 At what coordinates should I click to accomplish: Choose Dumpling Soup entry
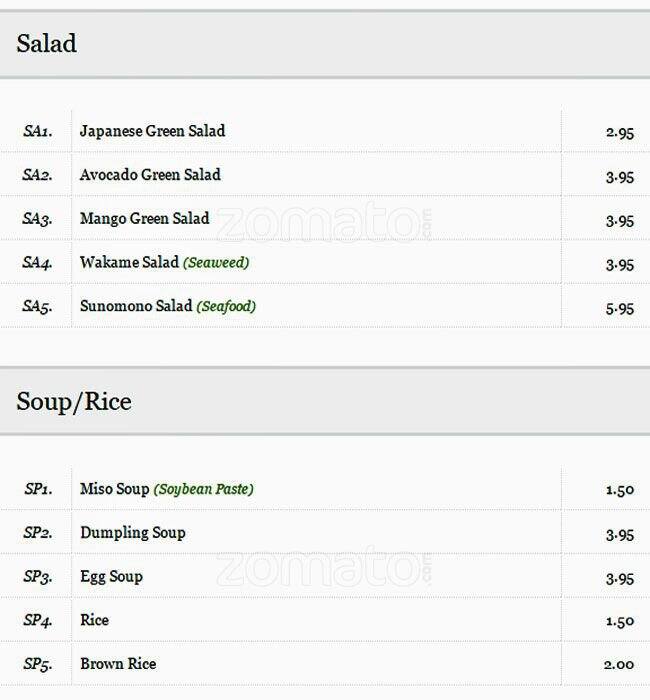click(x=132, y=533)
